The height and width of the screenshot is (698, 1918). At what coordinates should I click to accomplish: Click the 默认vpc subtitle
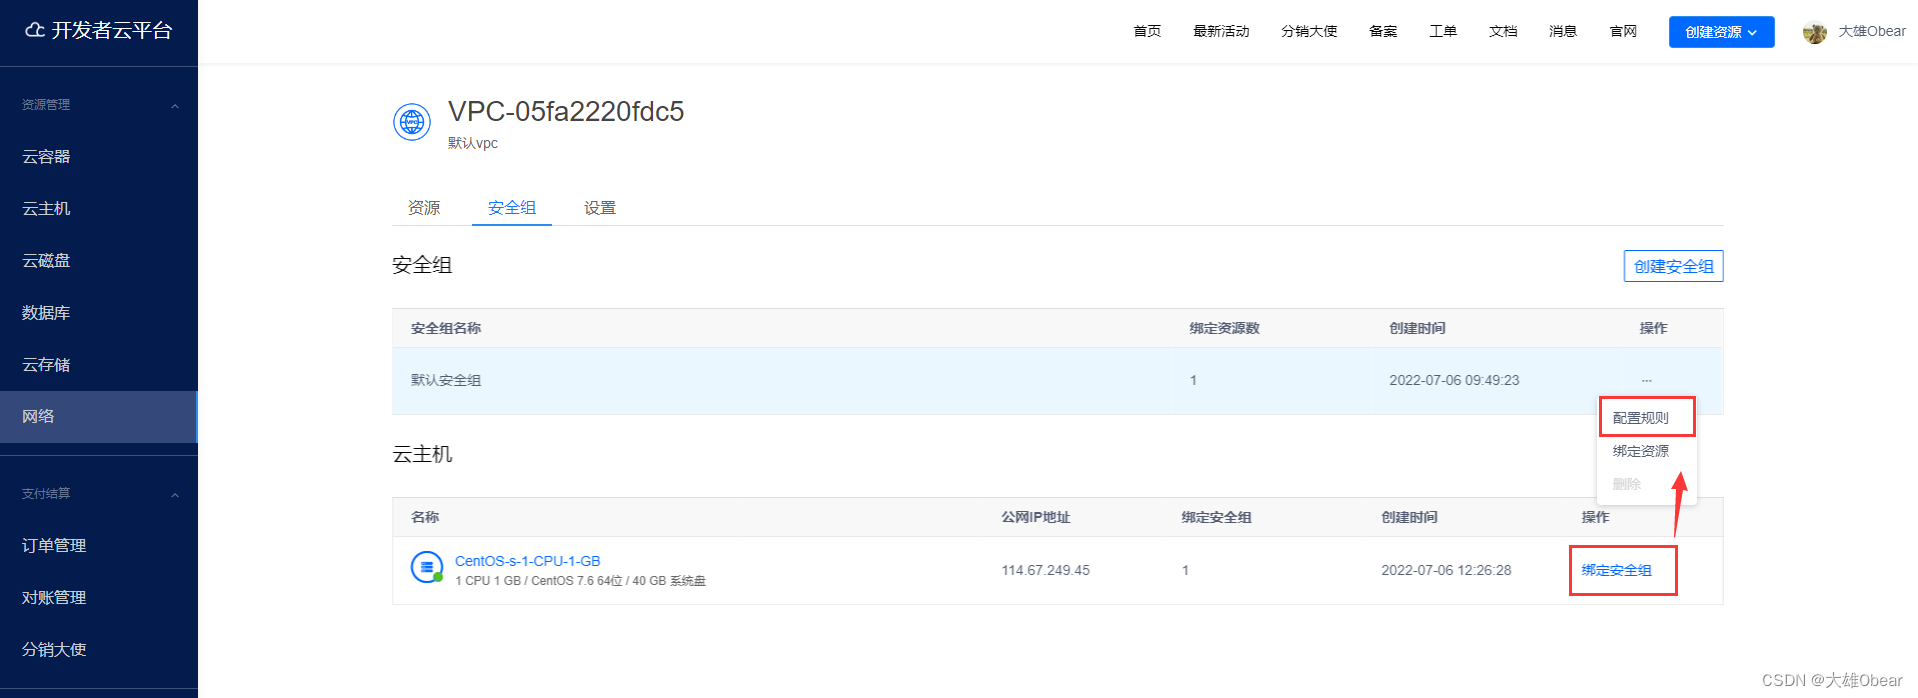[473, 143]
